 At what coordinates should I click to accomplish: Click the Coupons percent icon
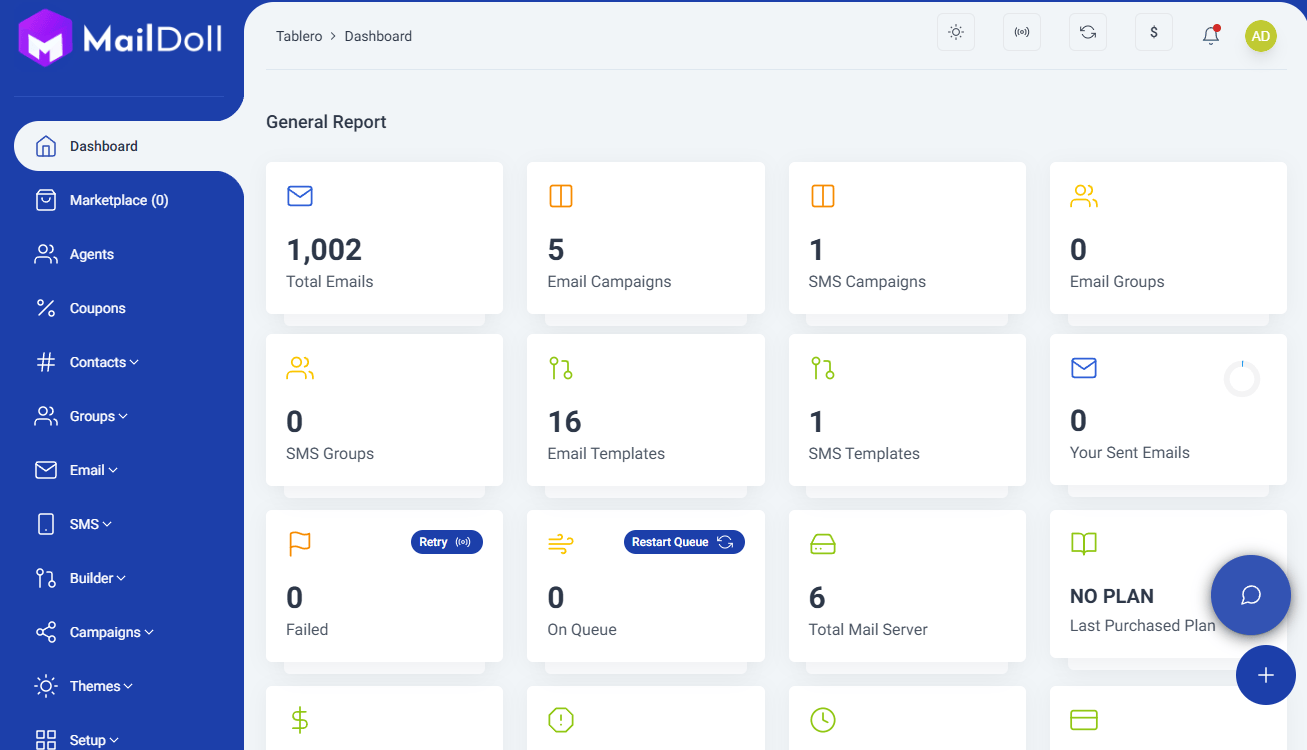(46, 308)
